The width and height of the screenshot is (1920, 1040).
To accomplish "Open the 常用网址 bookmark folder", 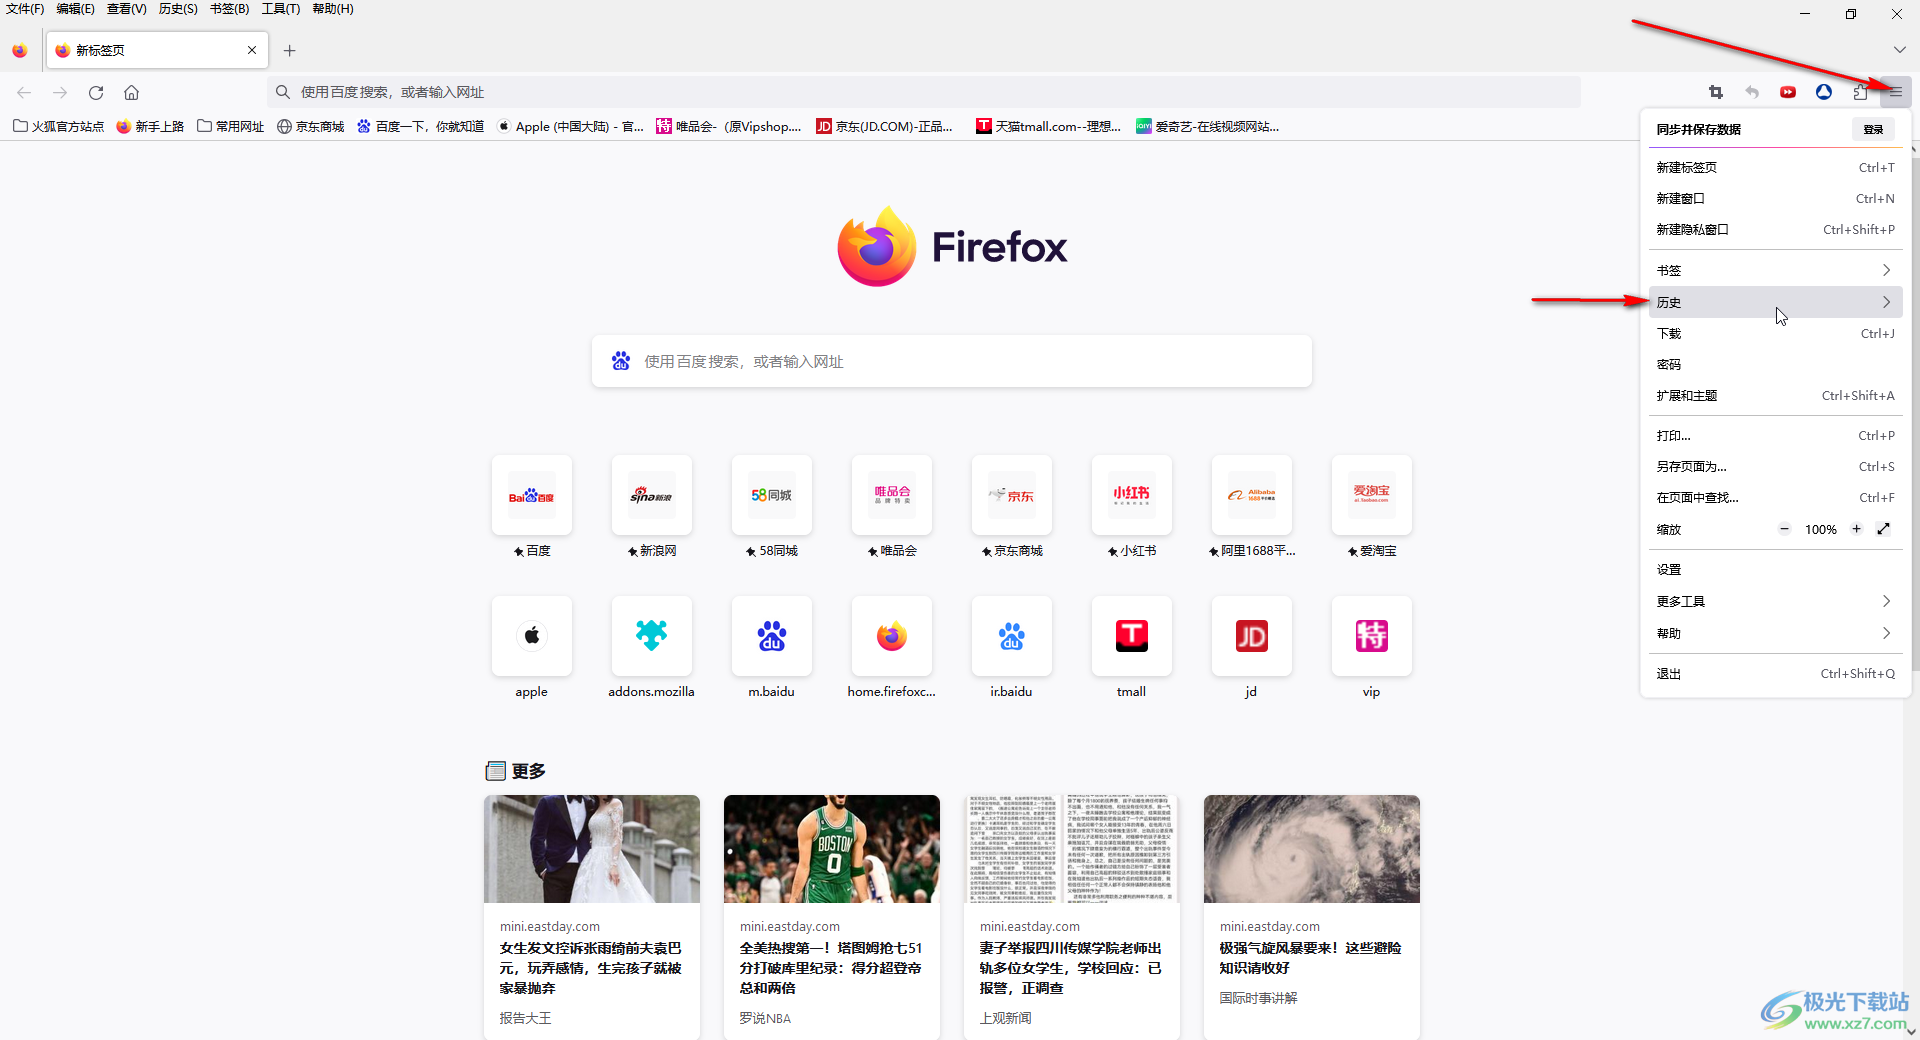I will click(231, 126).
